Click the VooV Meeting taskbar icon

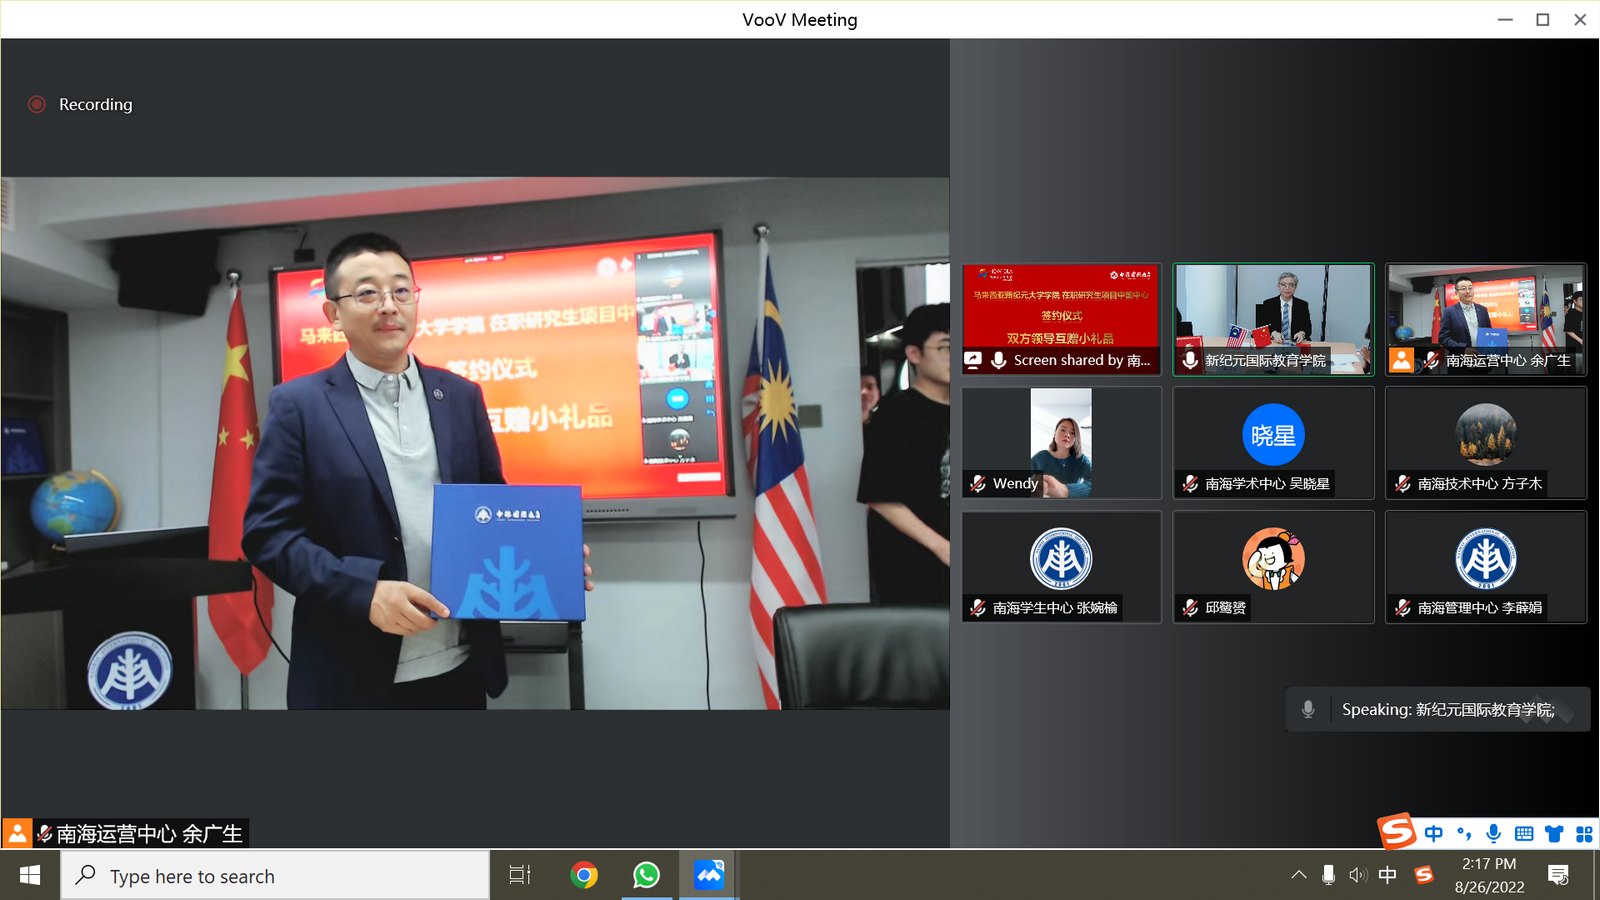709,875
